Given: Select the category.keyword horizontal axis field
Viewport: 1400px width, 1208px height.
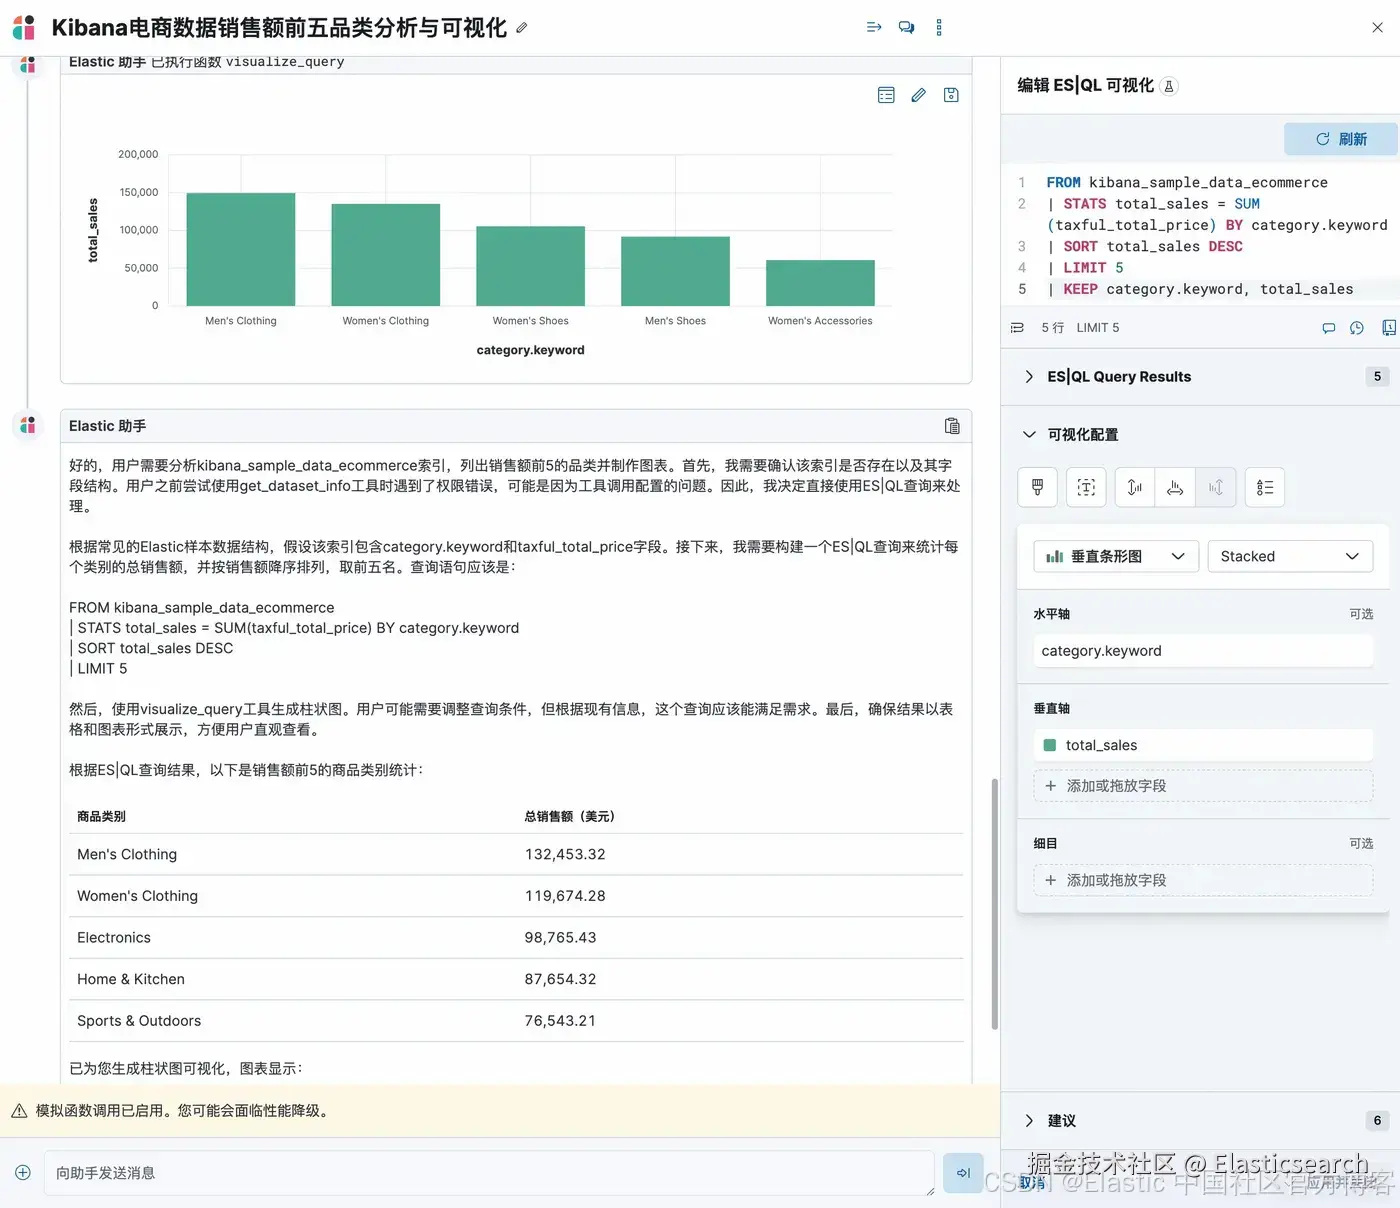Looking at the screenshot, I should (1203, 651).
